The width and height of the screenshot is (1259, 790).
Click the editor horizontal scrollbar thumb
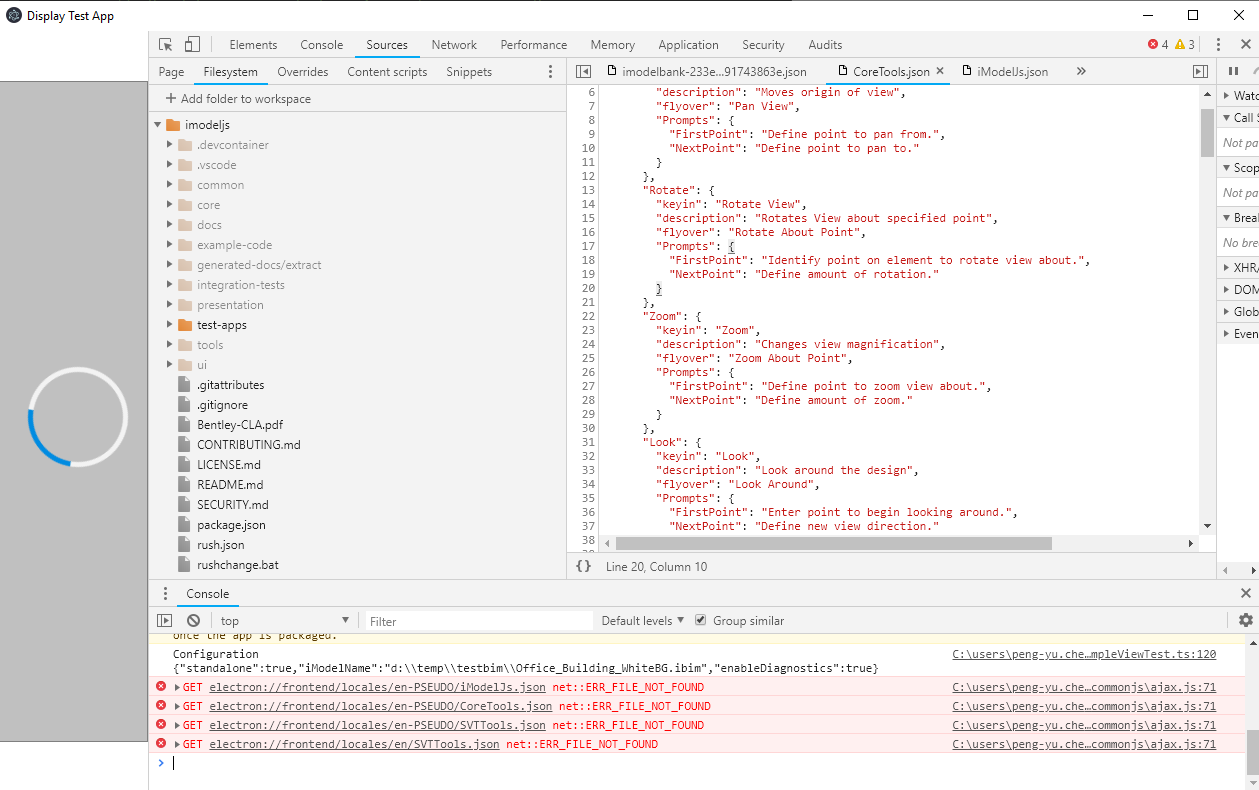[x=833, y=543]
